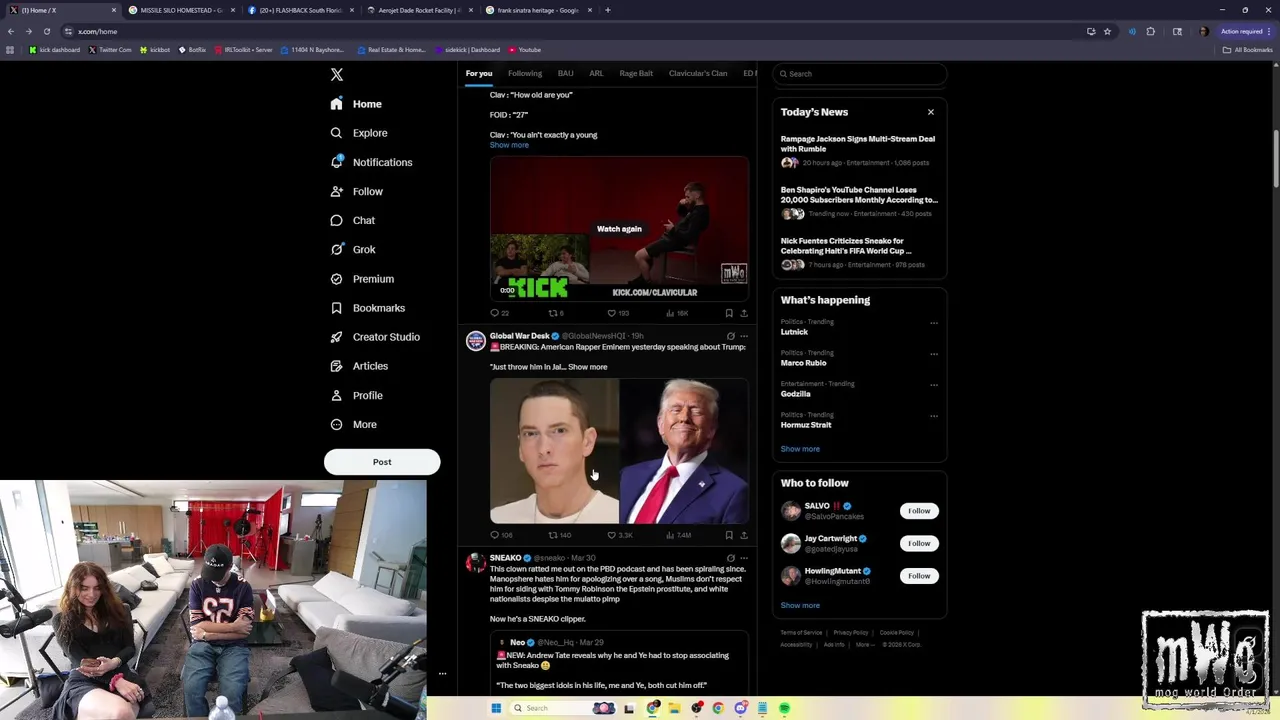Open the new browser tab button
Image resolution: width=1280 pixels, height=720 pixels.
click(x=608, y=10)
